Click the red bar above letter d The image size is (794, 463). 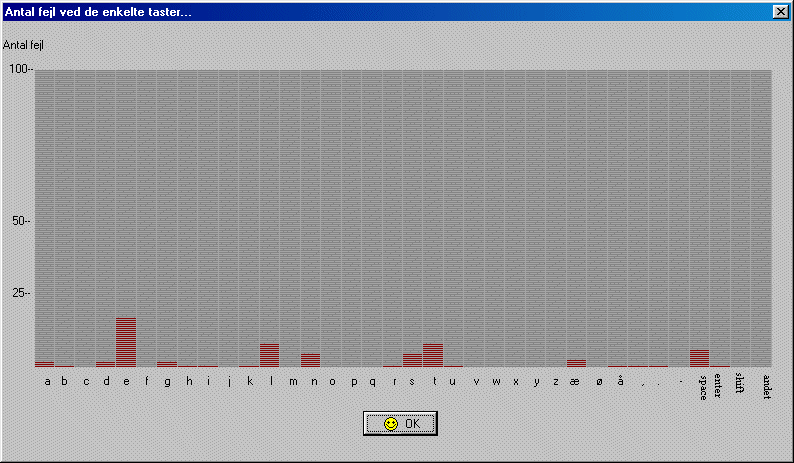point(105,364)
